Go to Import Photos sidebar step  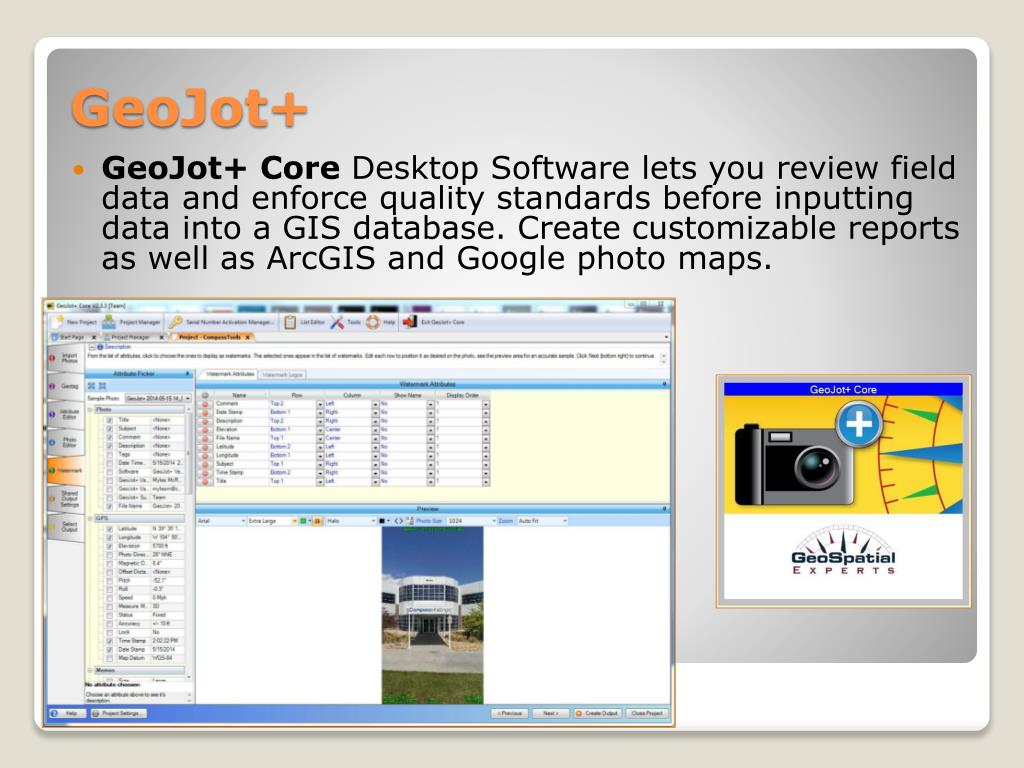[65, 359]
